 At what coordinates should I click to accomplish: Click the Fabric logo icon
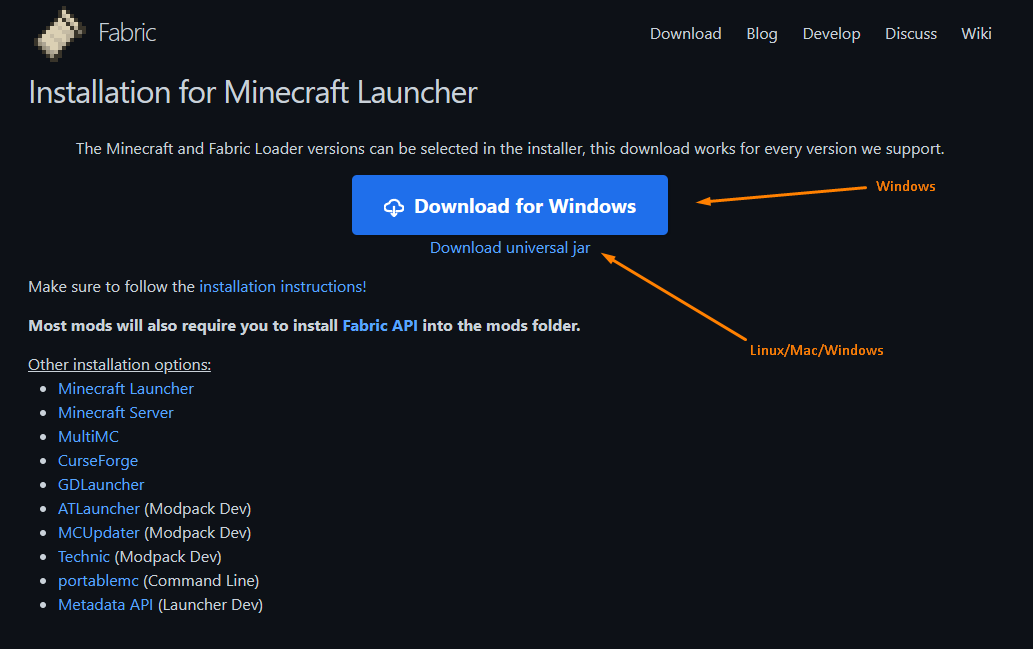[x=59, y=34]
